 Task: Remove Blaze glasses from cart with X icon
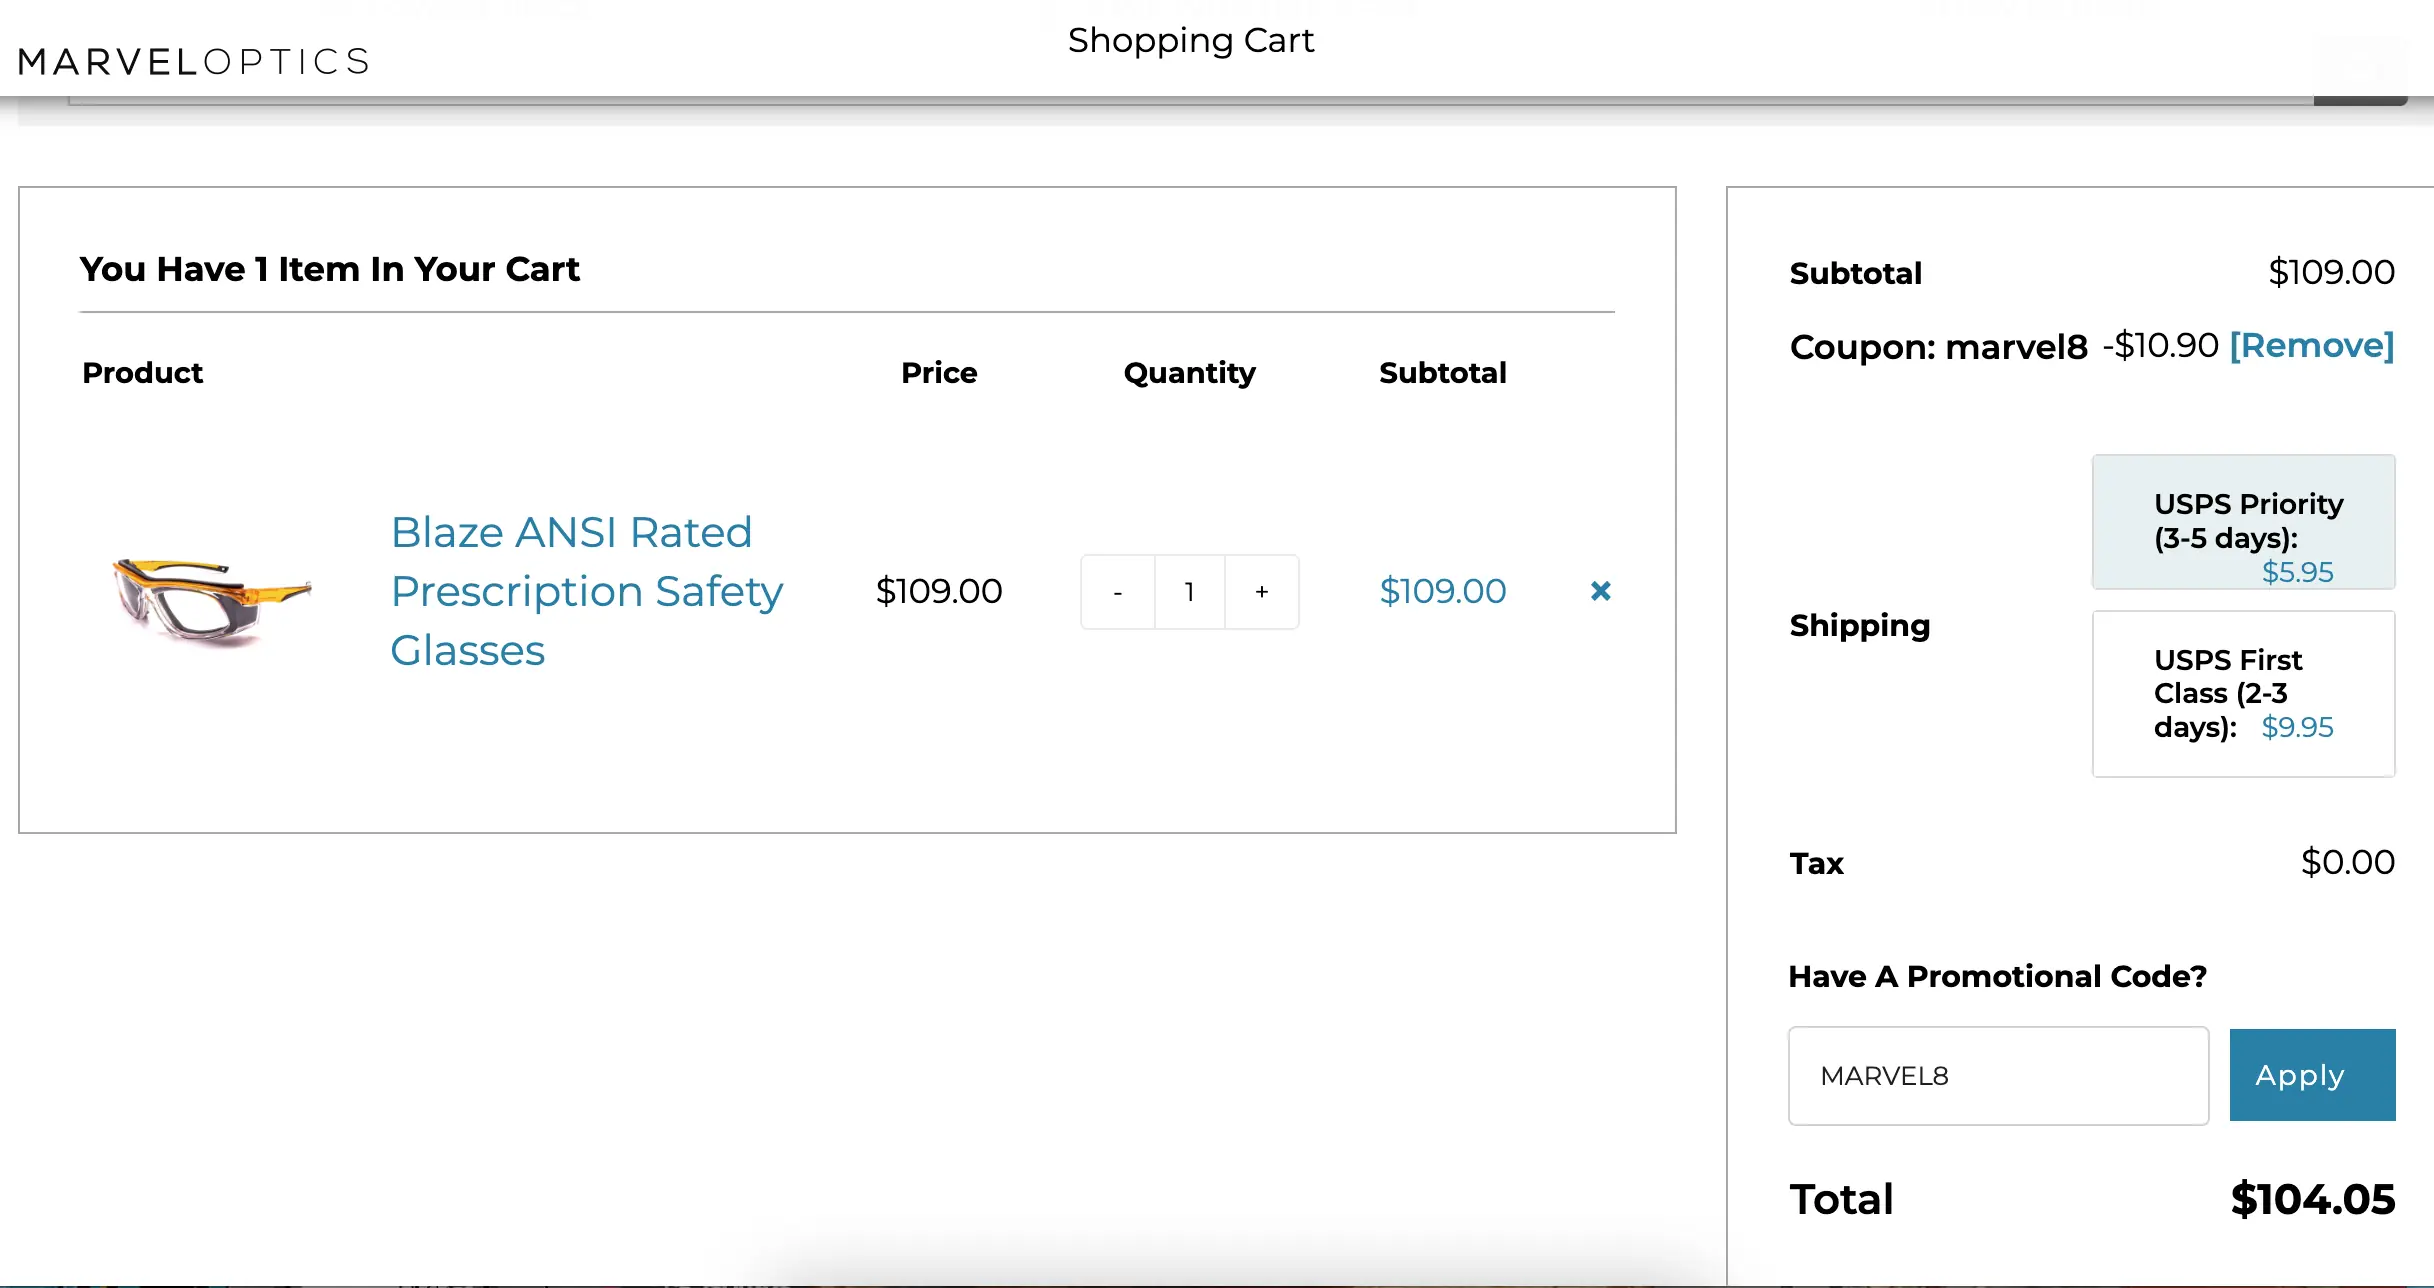pyautogui.click(x=1600, y=591)
